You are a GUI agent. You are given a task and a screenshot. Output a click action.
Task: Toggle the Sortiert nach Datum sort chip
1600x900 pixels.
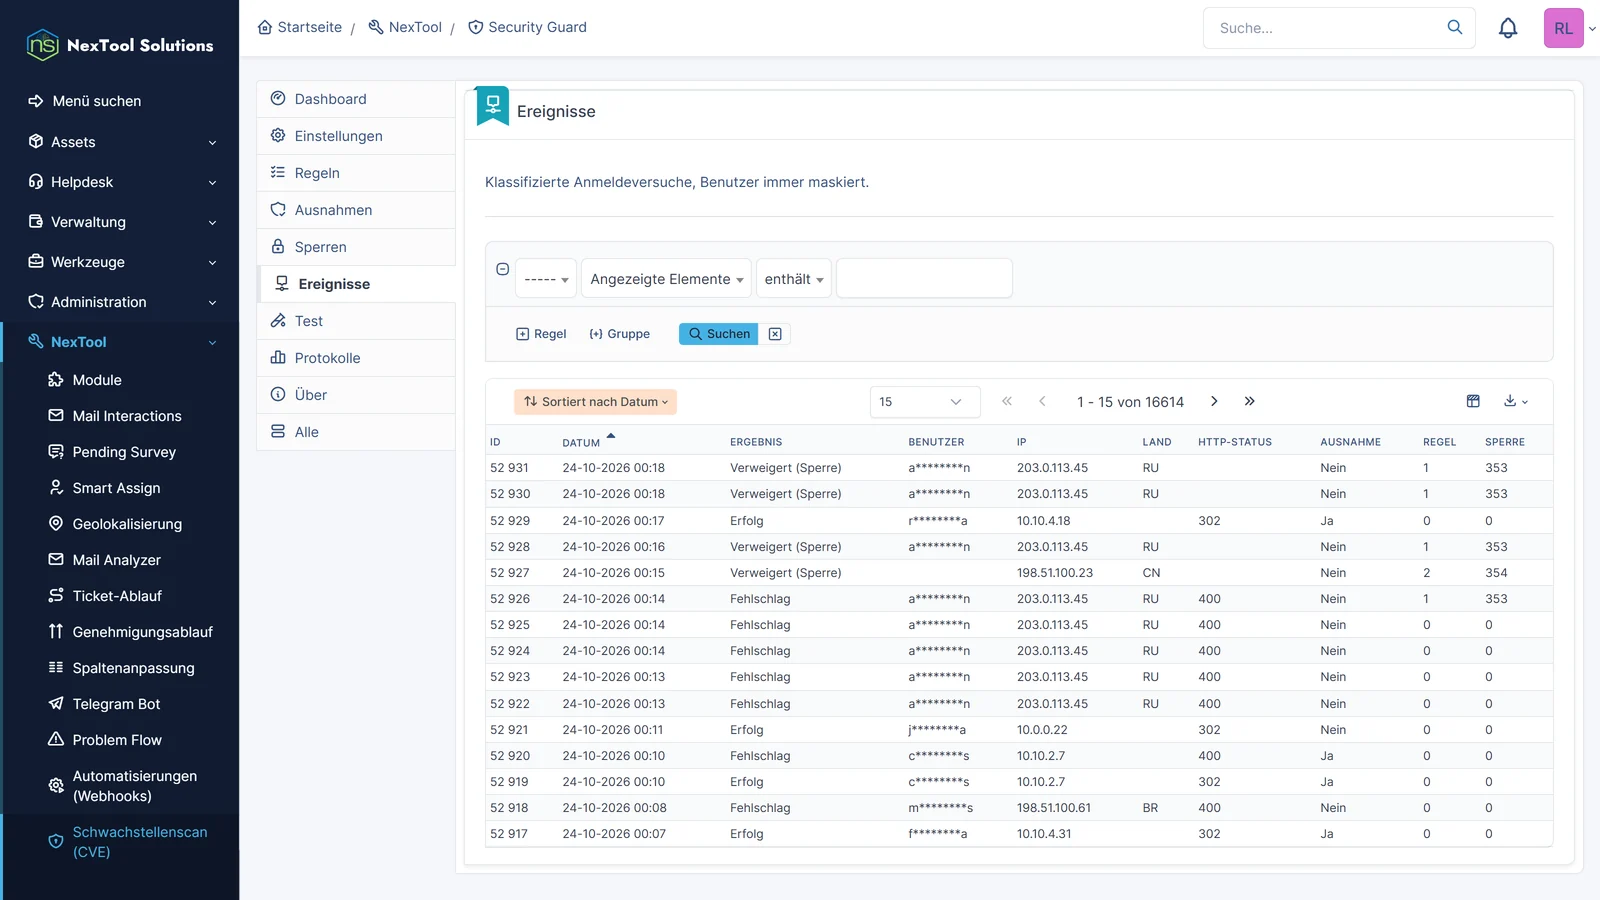pyautogui.click(x=596, y=402)
